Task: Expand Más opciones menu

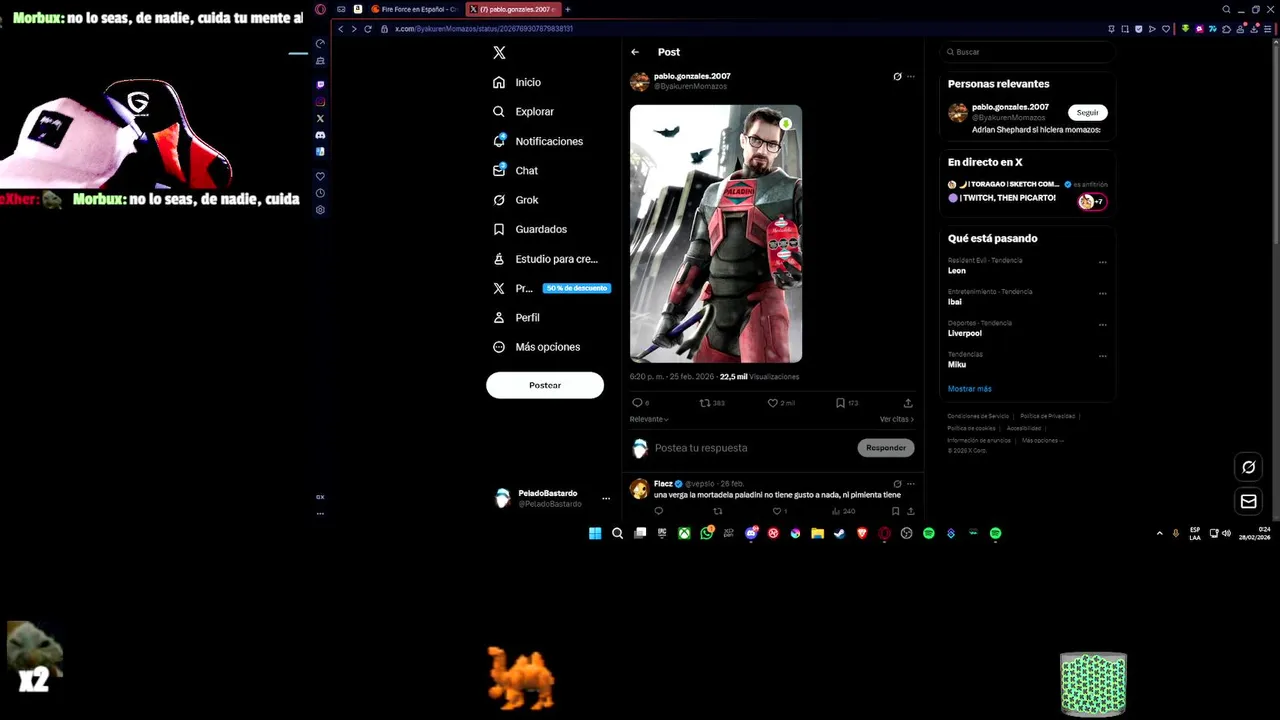Action: [536, 347]
